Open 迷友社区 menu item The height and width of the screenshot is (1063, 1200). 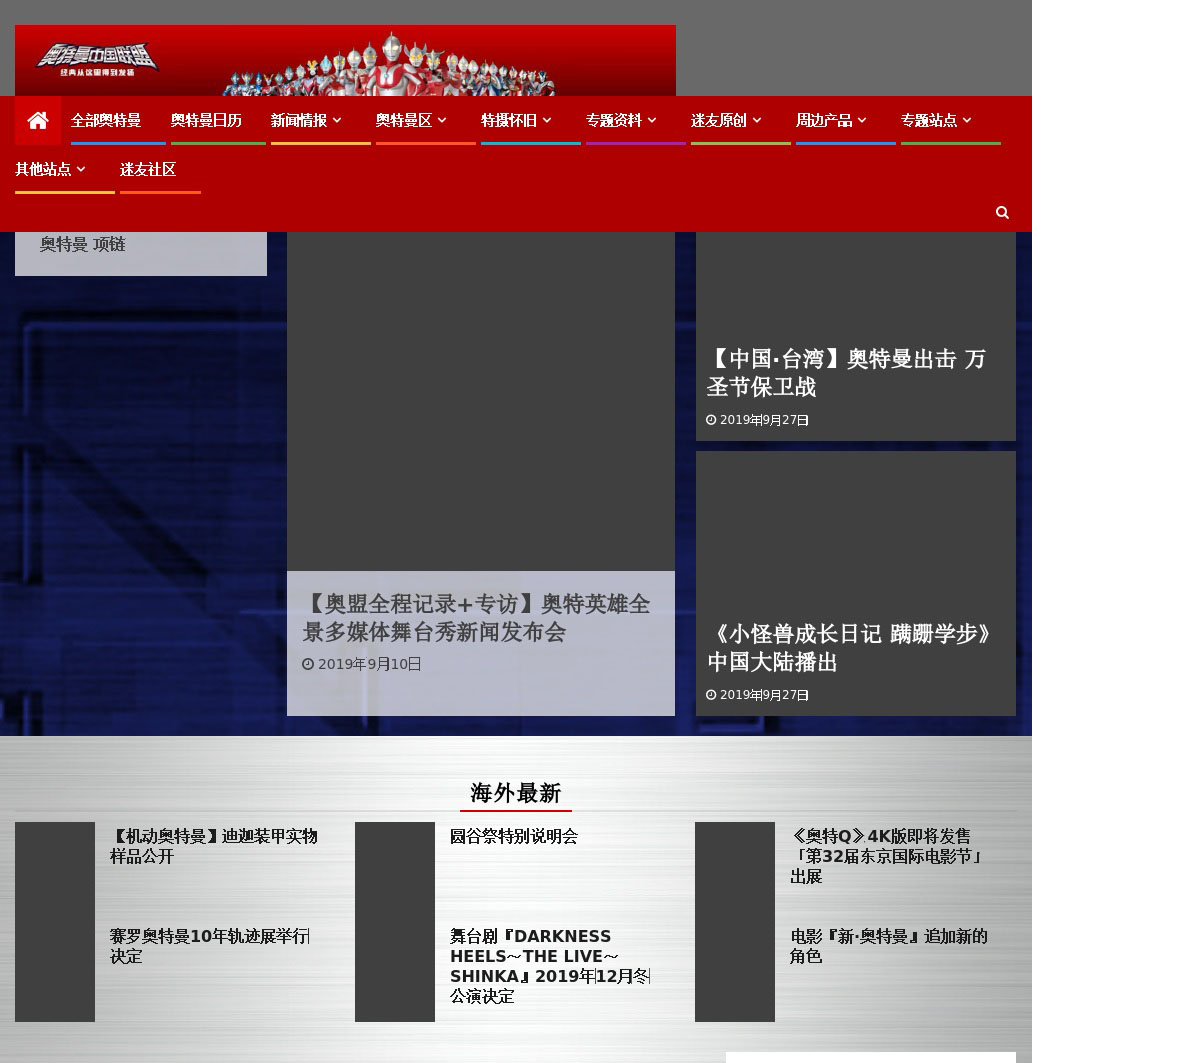[148, 170]
